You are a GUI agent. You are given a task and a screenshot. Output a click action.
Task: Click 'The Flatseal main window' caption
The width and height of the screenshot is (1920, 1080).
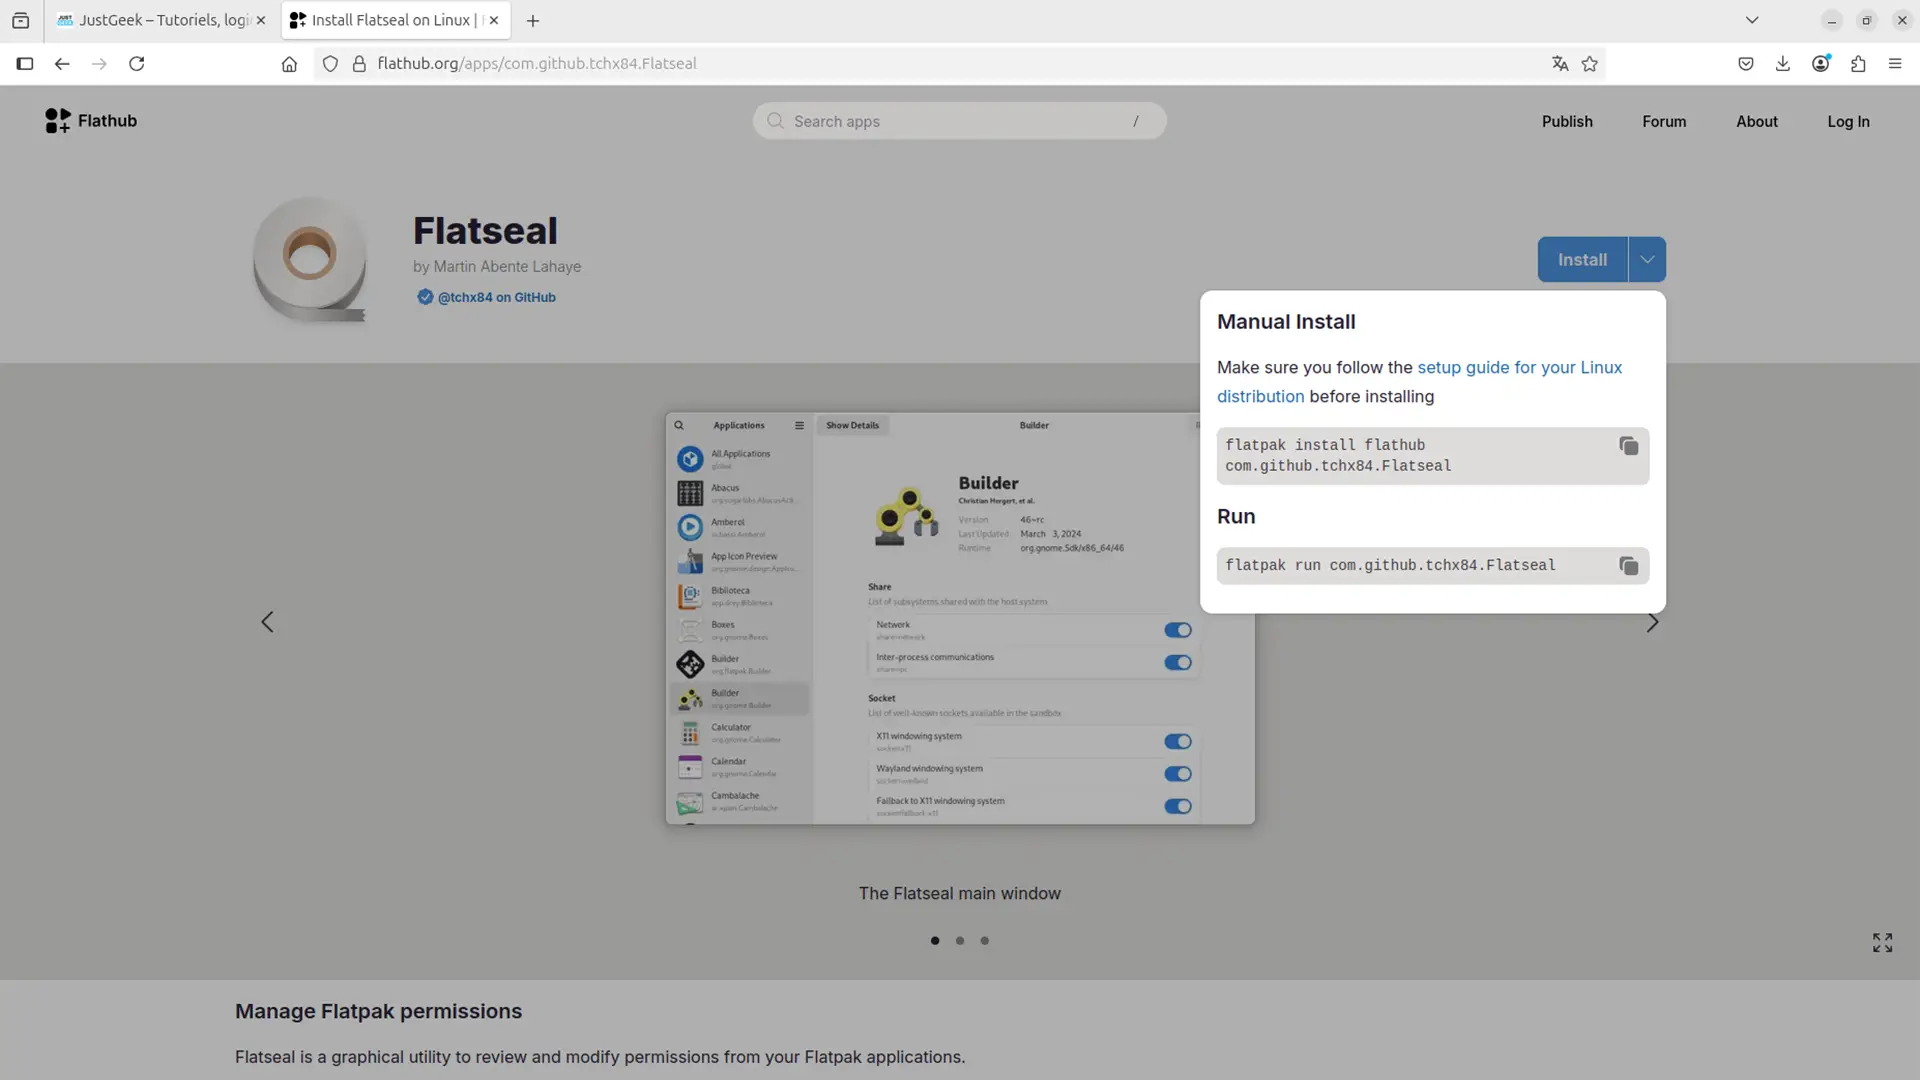pos(960,894)
